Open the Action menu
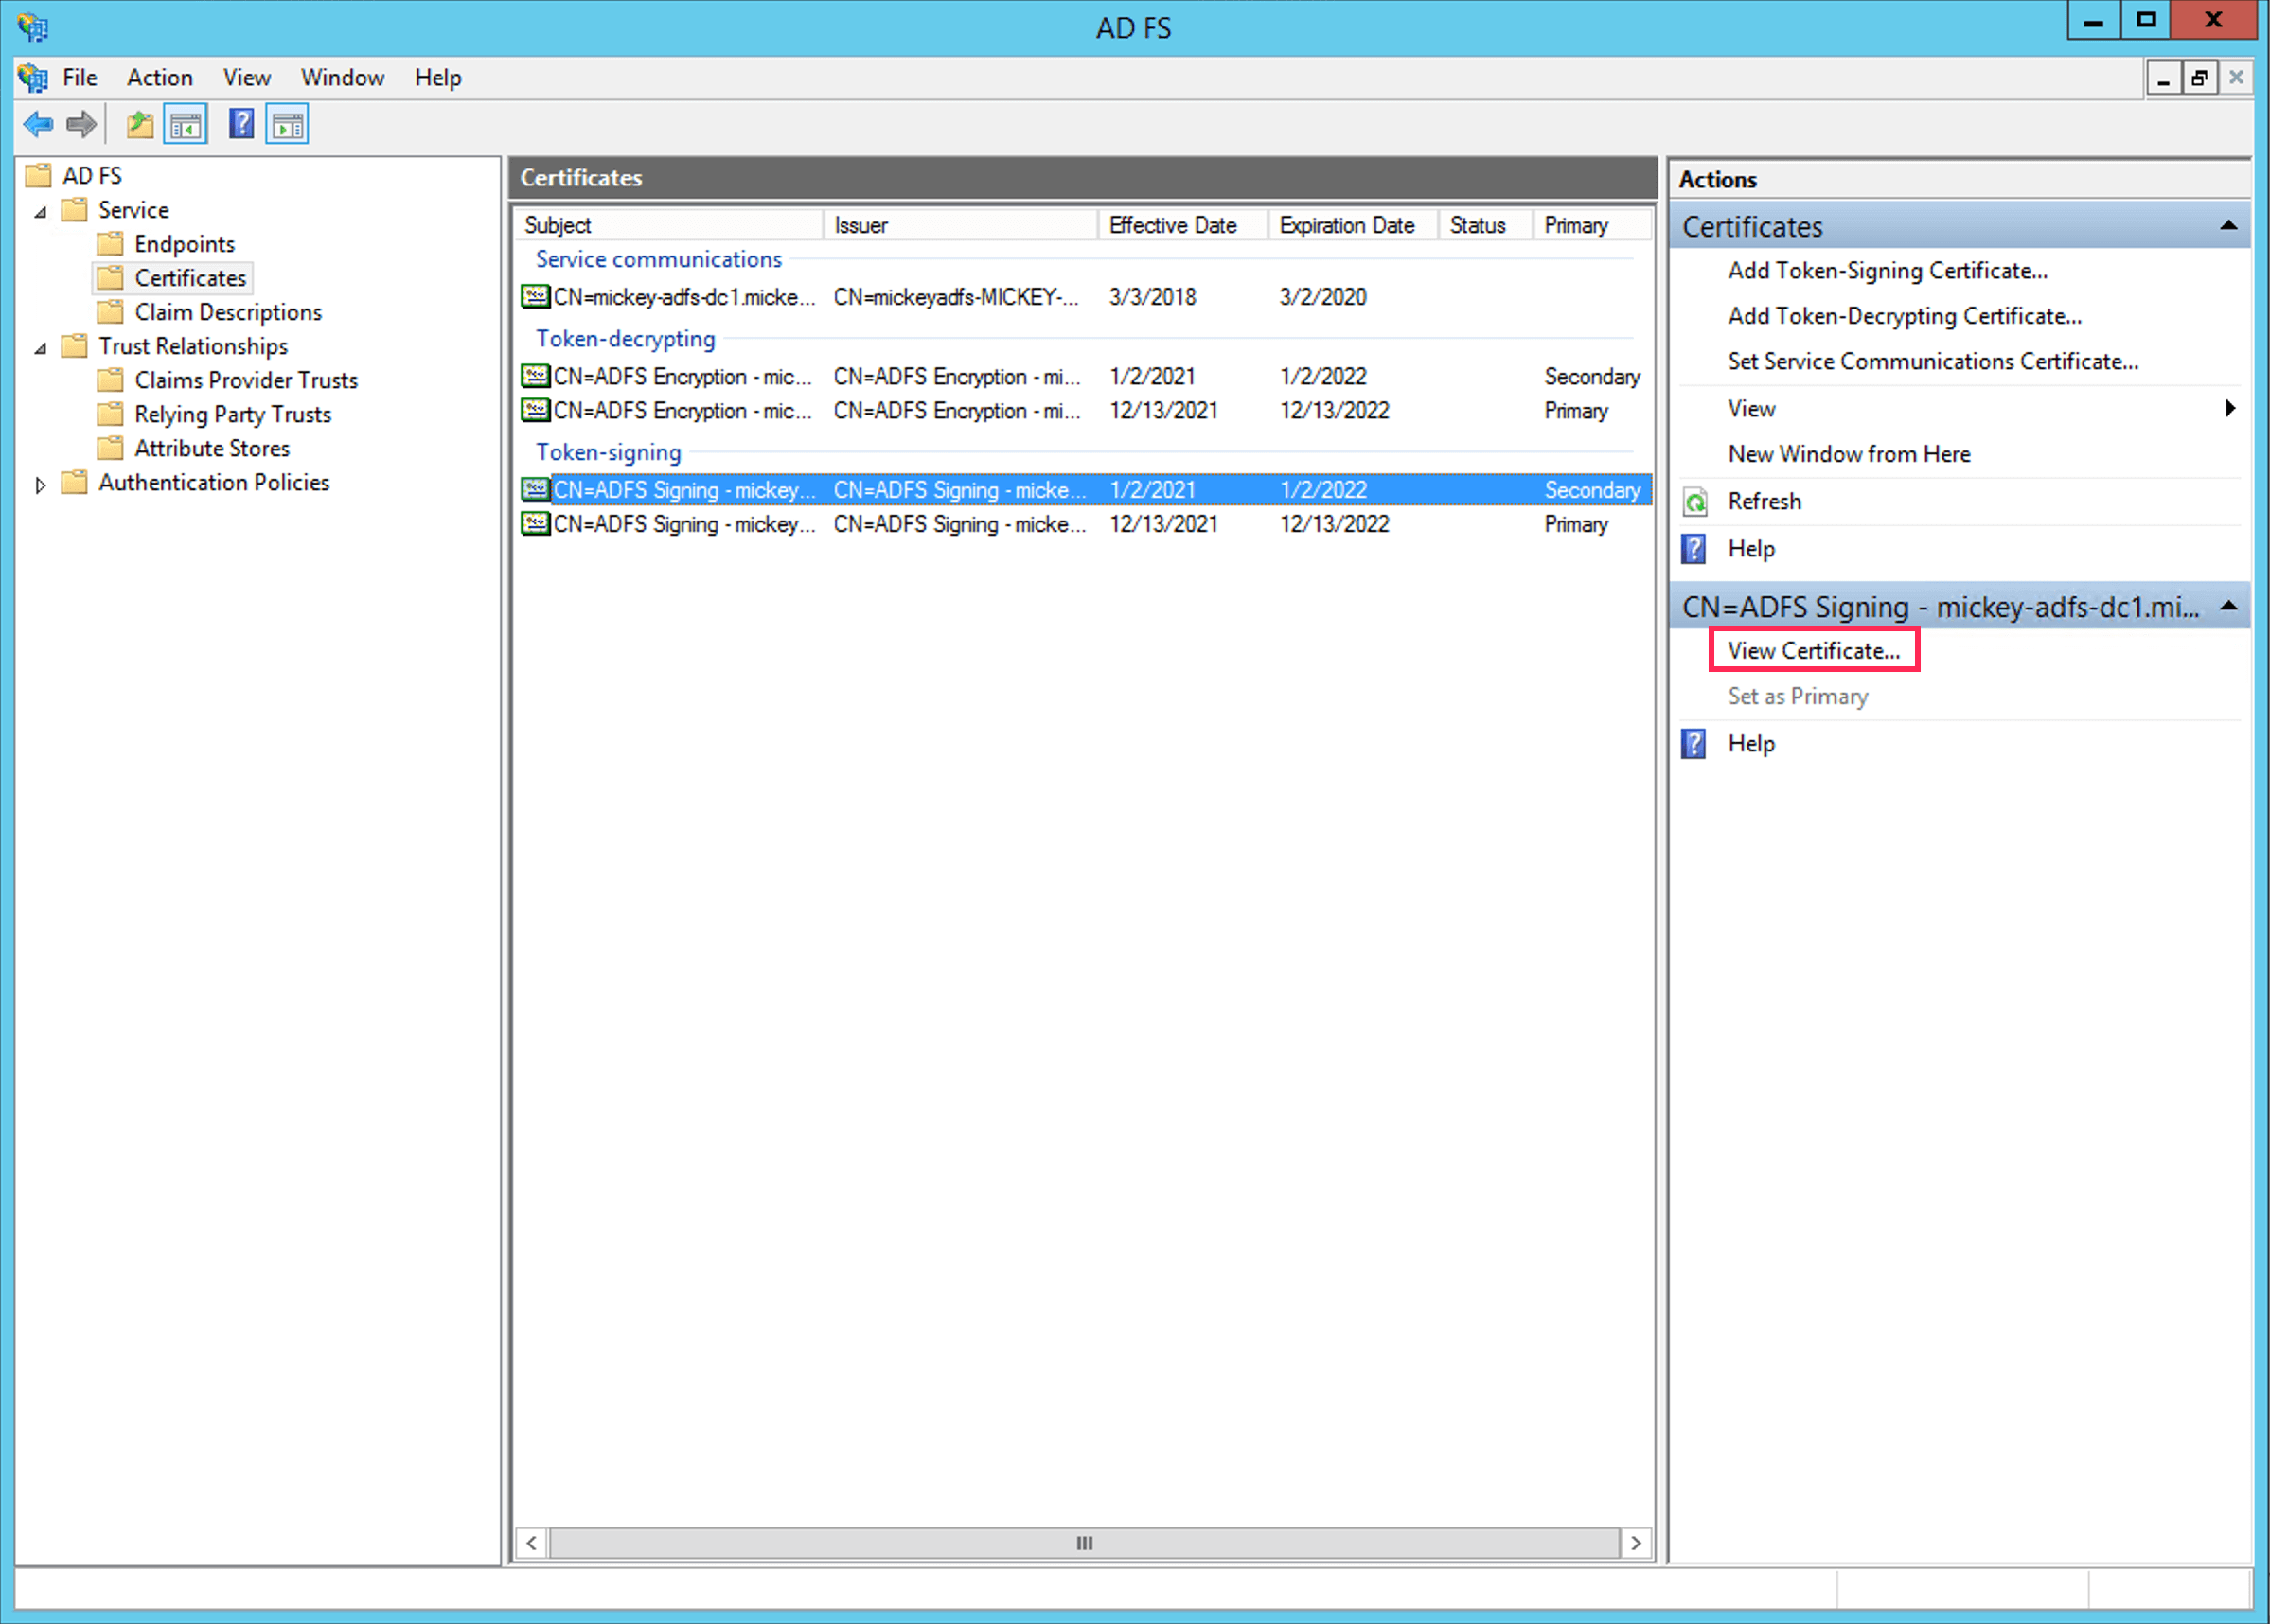 pos(159,78)
